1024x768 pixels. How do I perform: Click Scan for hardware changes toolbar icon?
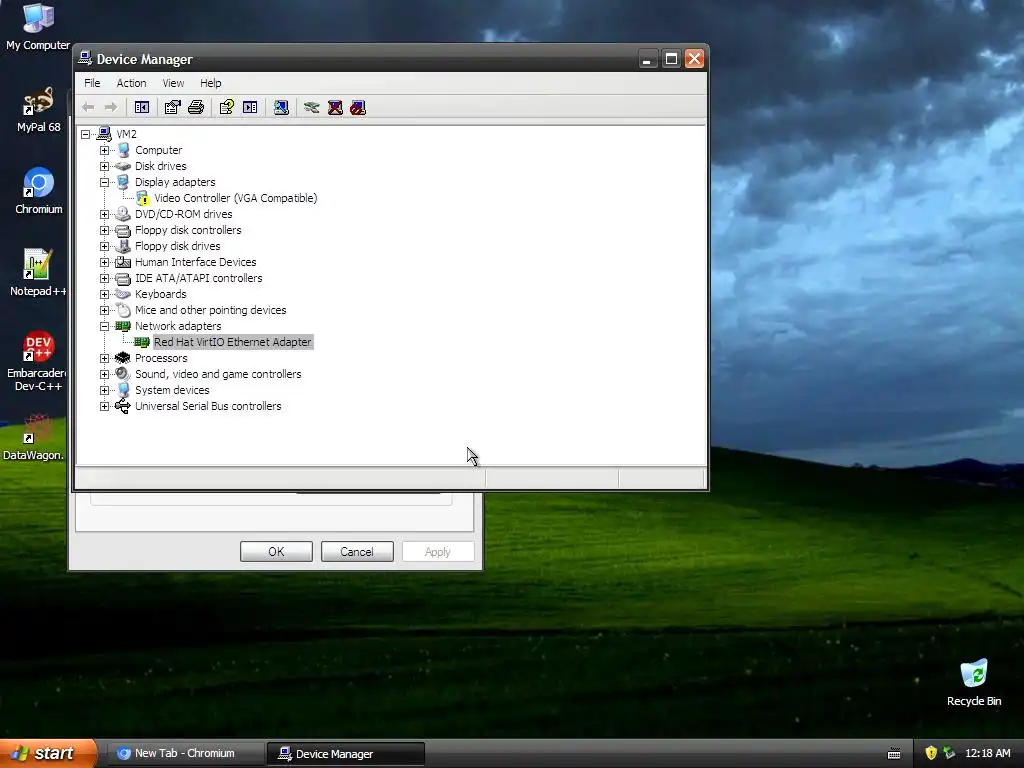pos(281,107)
